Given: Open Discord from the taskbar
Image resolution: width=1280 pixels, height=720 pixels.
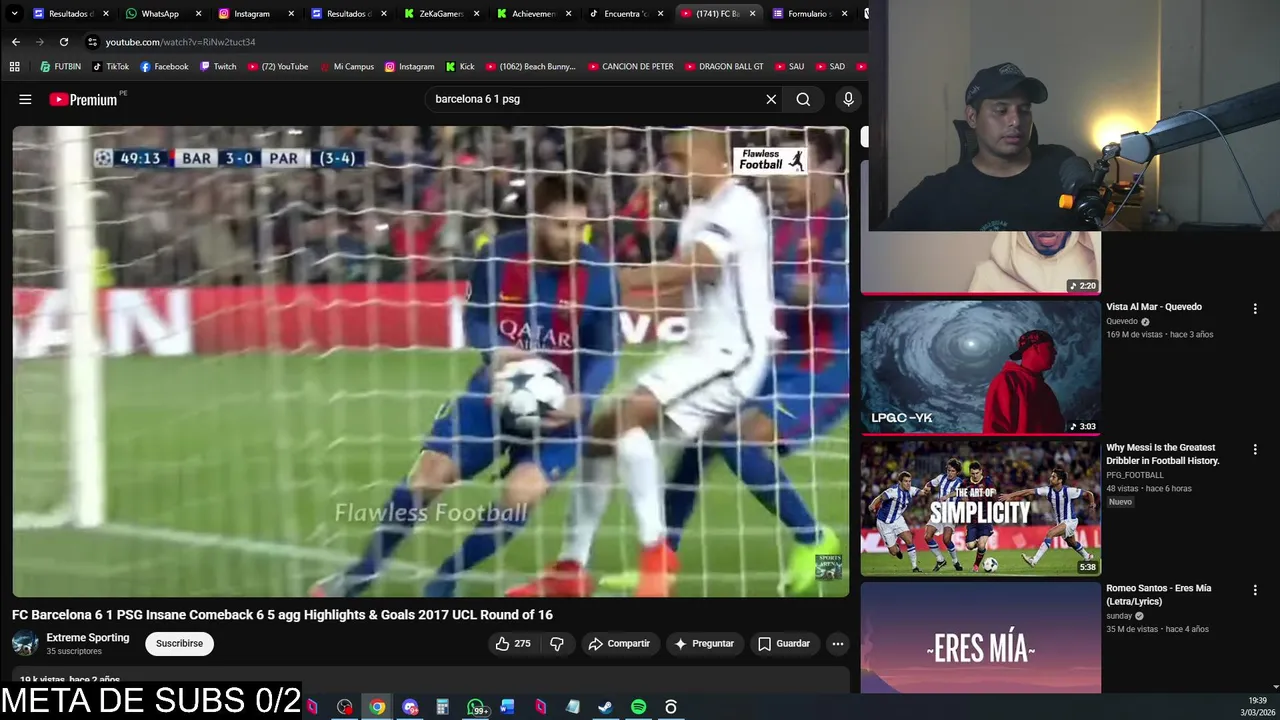Looking at the screenshot, I should click(x=410, y=707).
